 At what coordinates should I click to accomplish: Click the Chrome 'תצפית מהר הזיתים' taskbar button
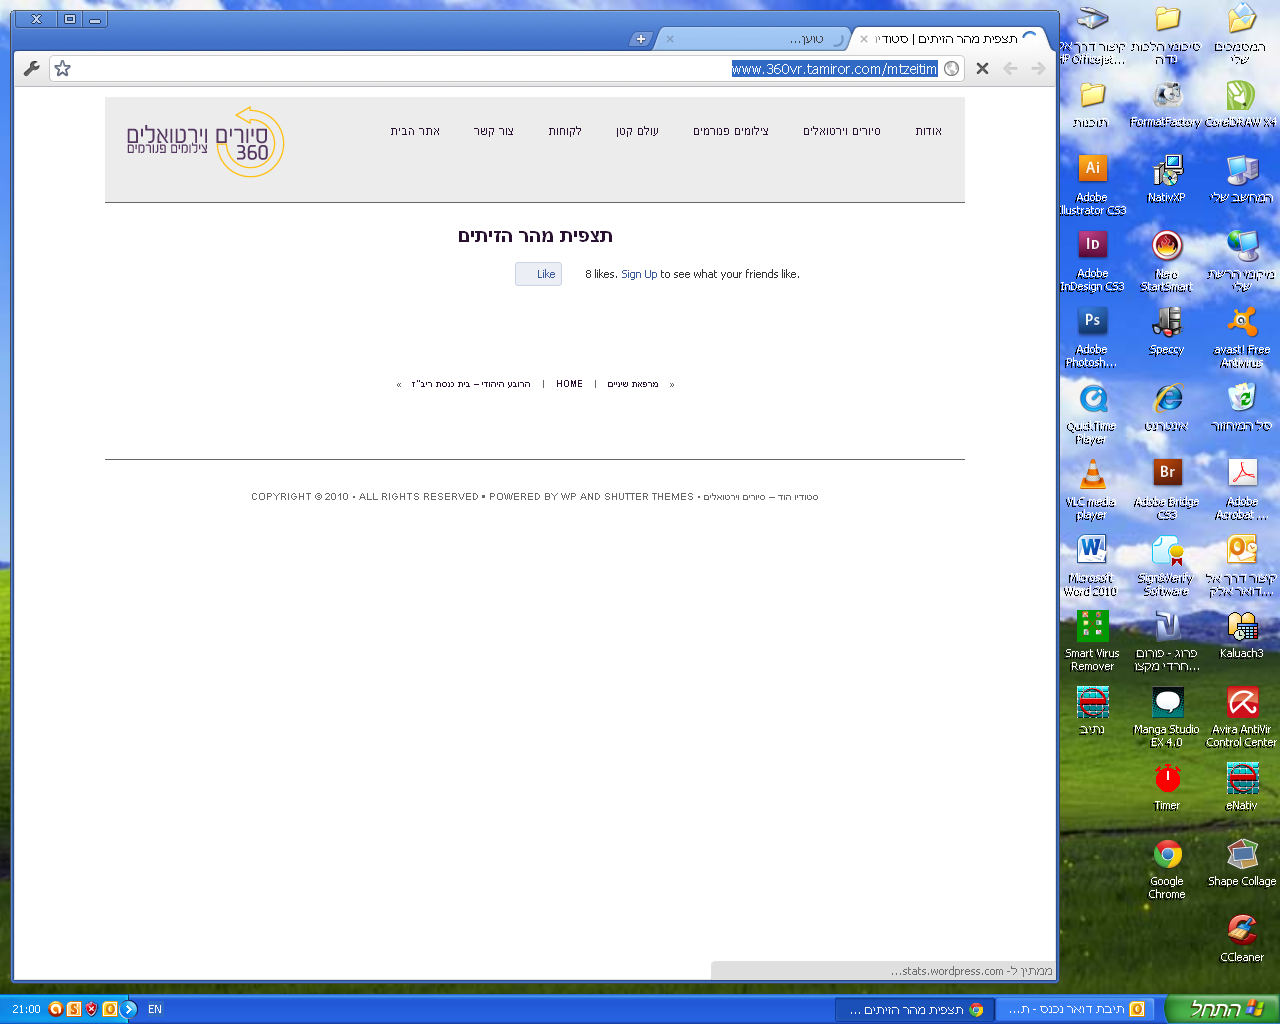914,1009
